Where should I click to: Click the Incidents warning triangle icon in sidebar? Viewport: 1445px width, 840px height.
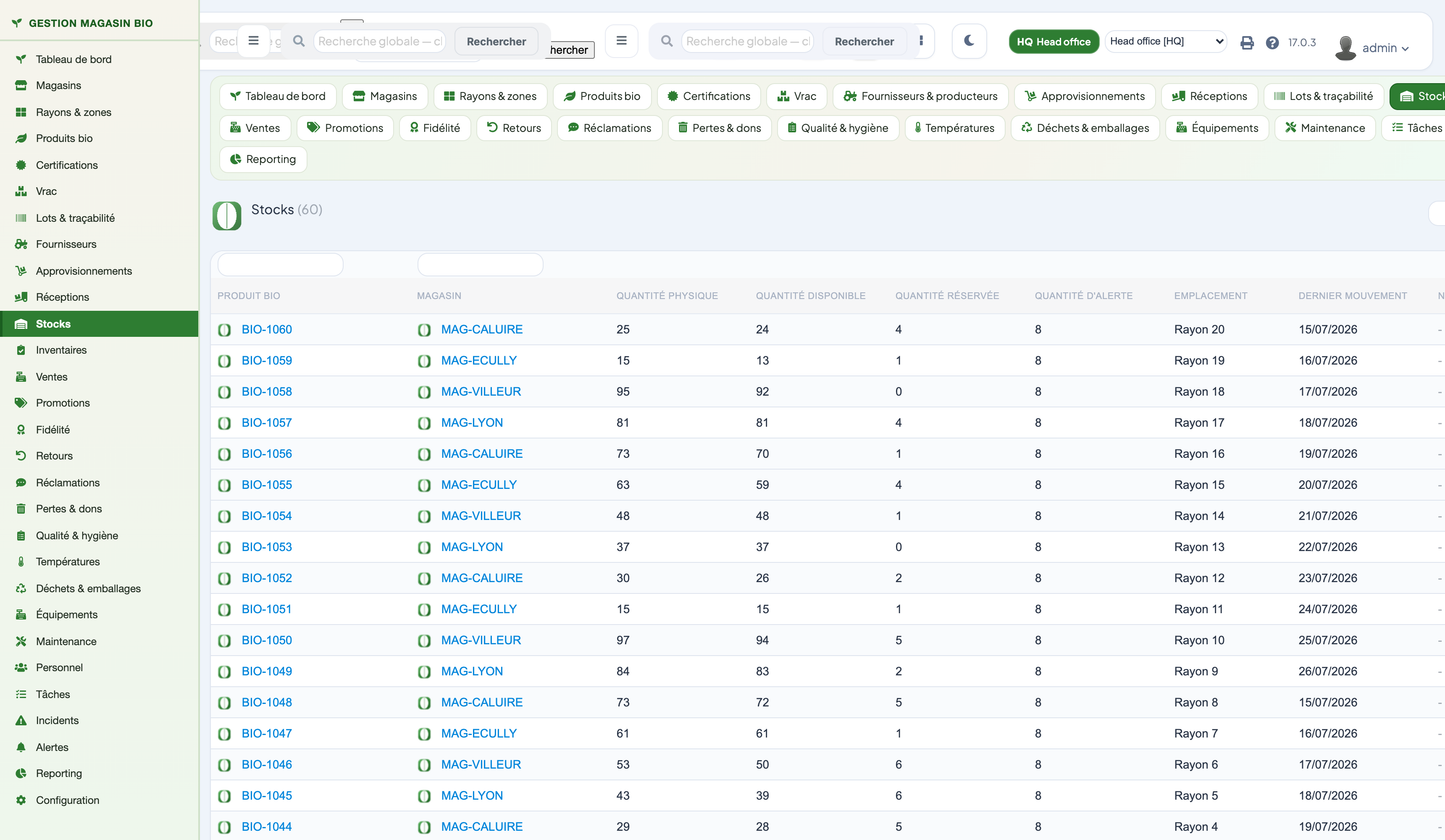21,721
